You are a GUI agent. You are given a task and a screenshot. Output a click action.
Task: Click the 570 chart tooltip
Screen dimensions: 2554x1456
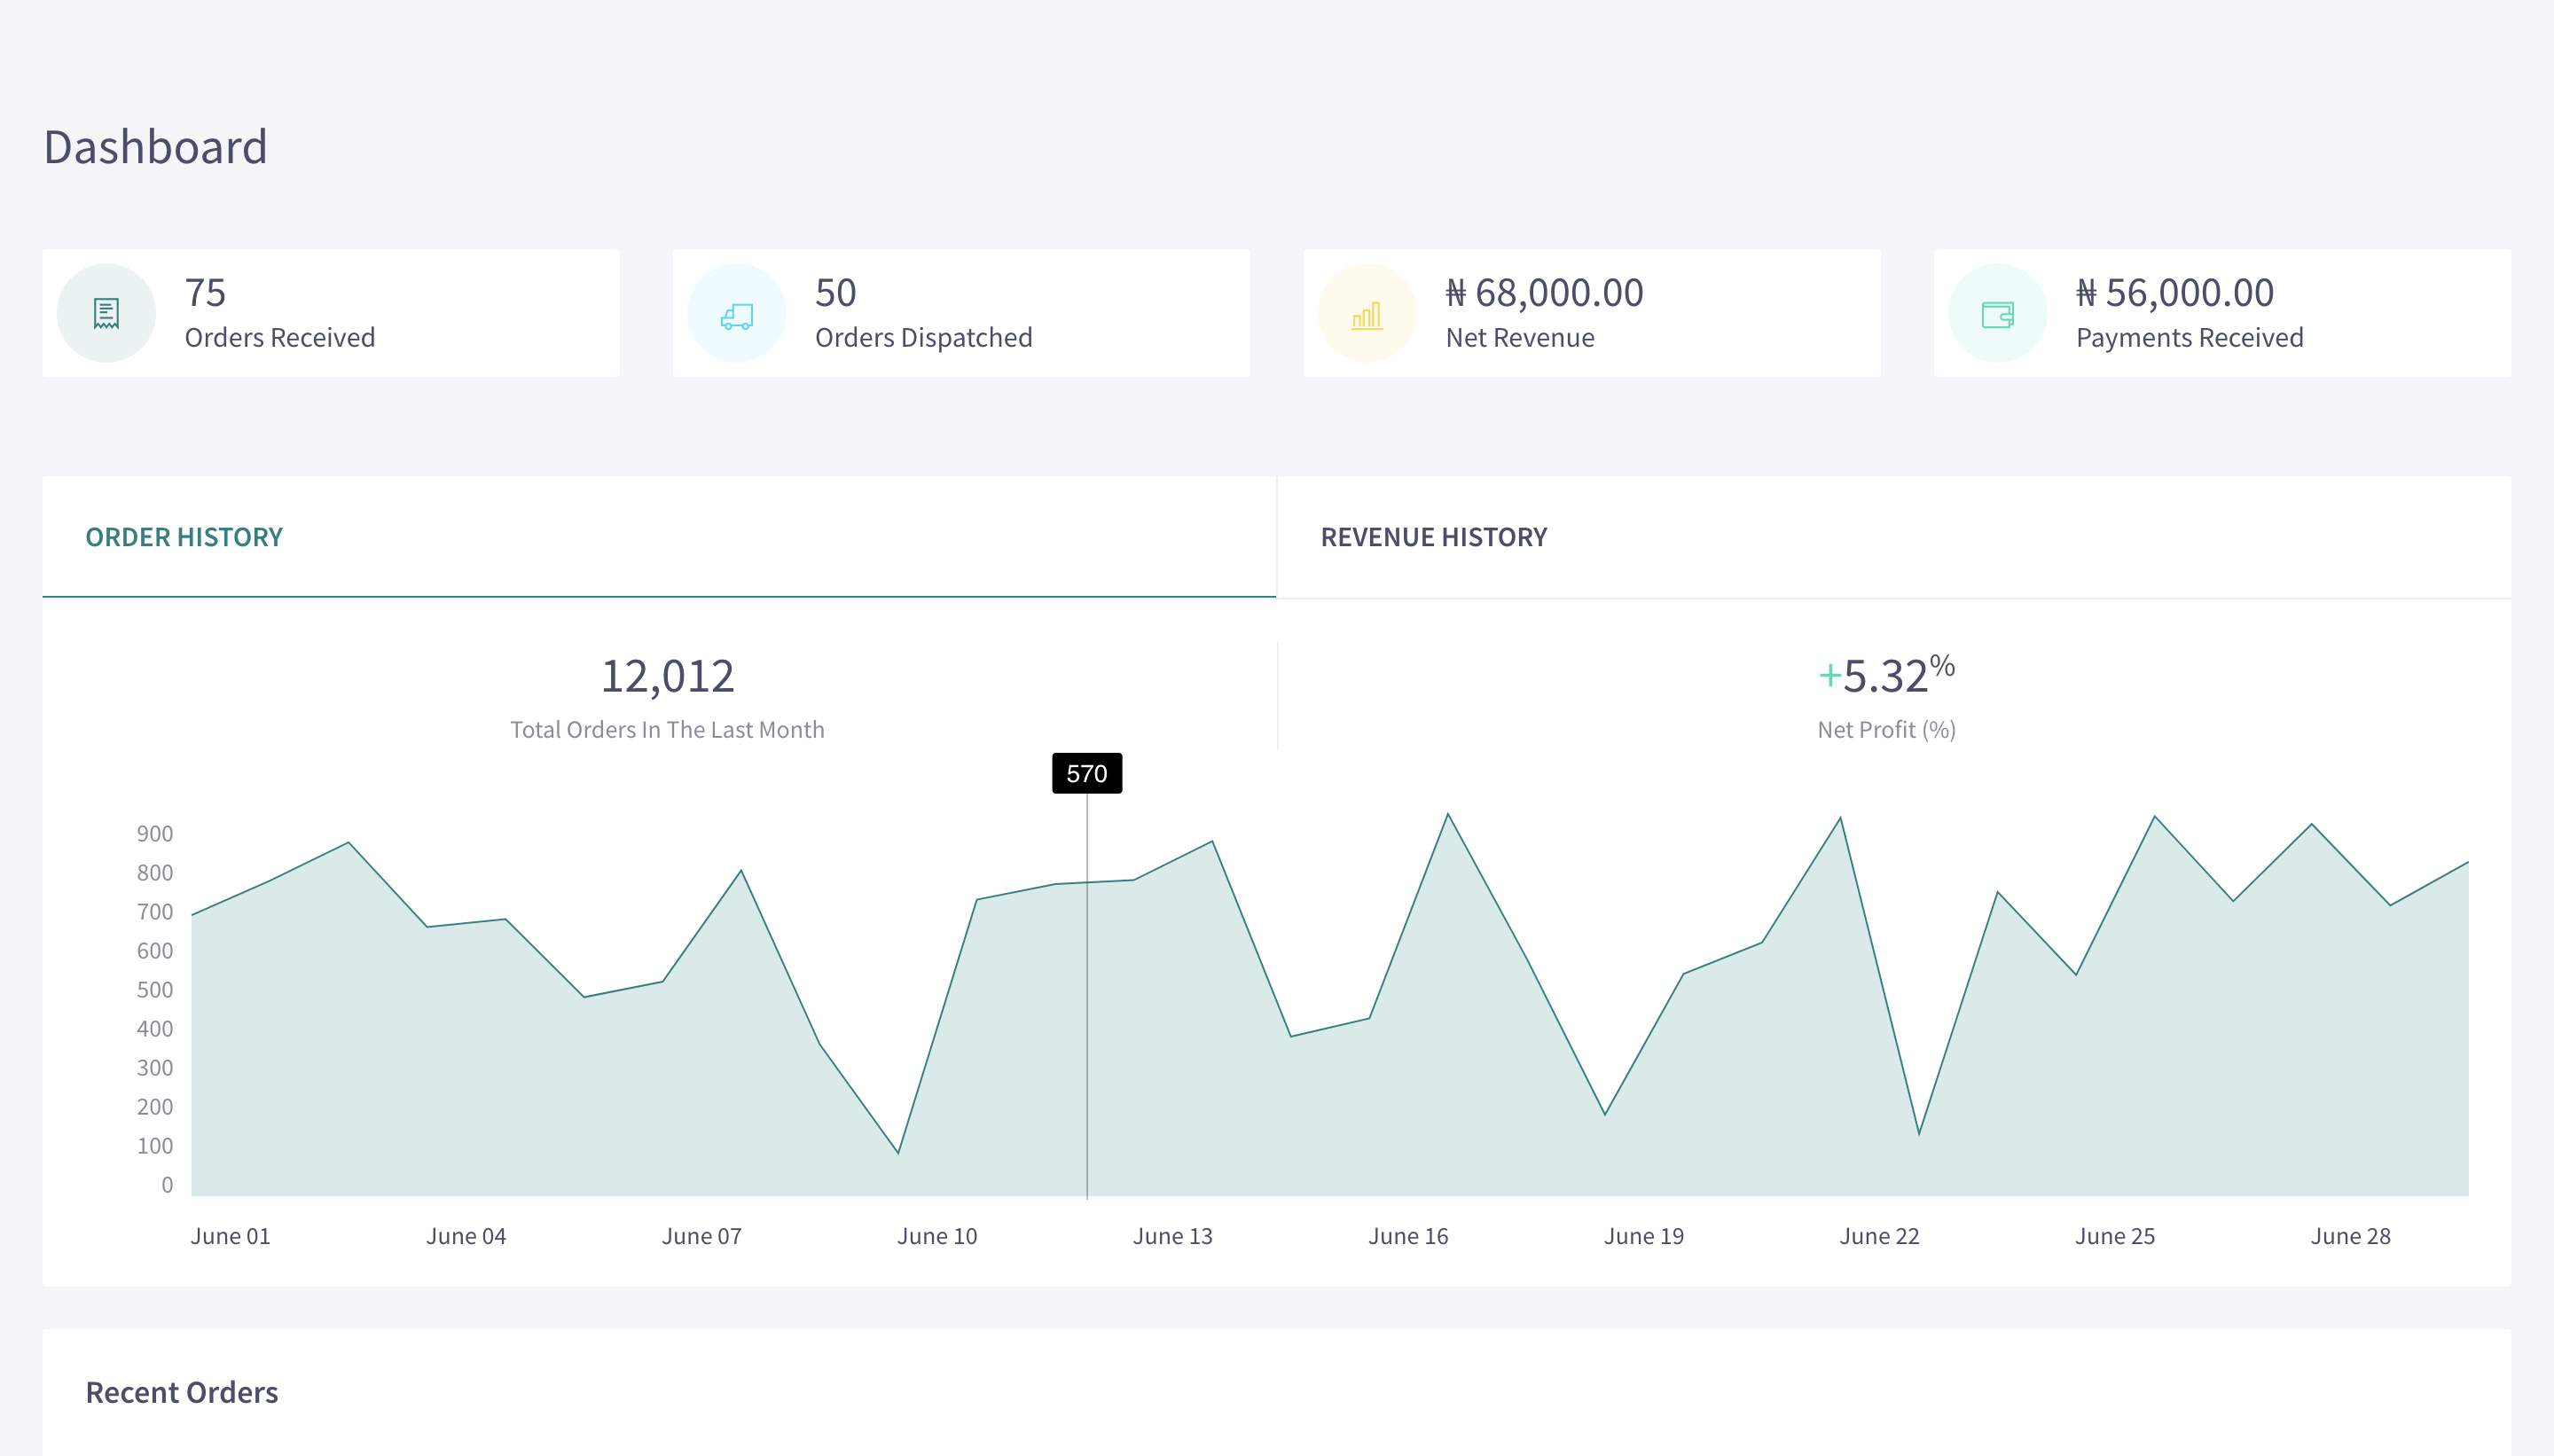point(1086,773)
